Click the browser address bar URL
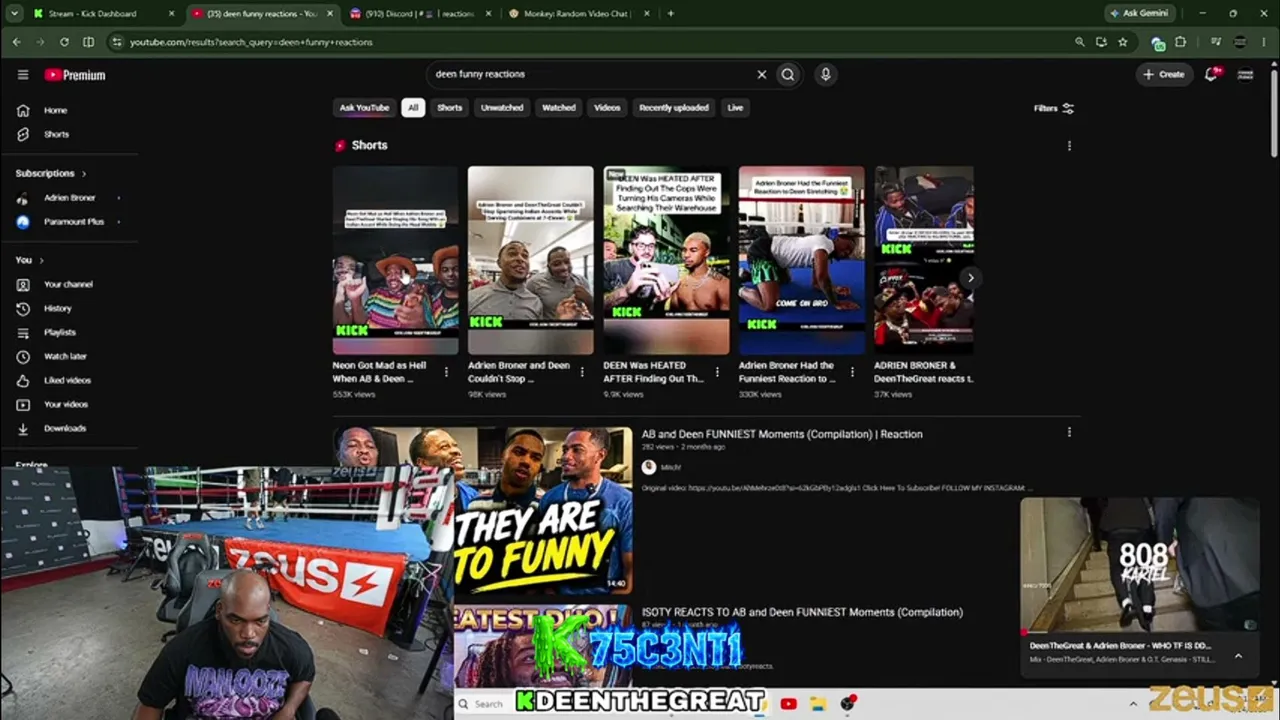Viewport: 1280px width, 720px height. (x=251, y=42)
